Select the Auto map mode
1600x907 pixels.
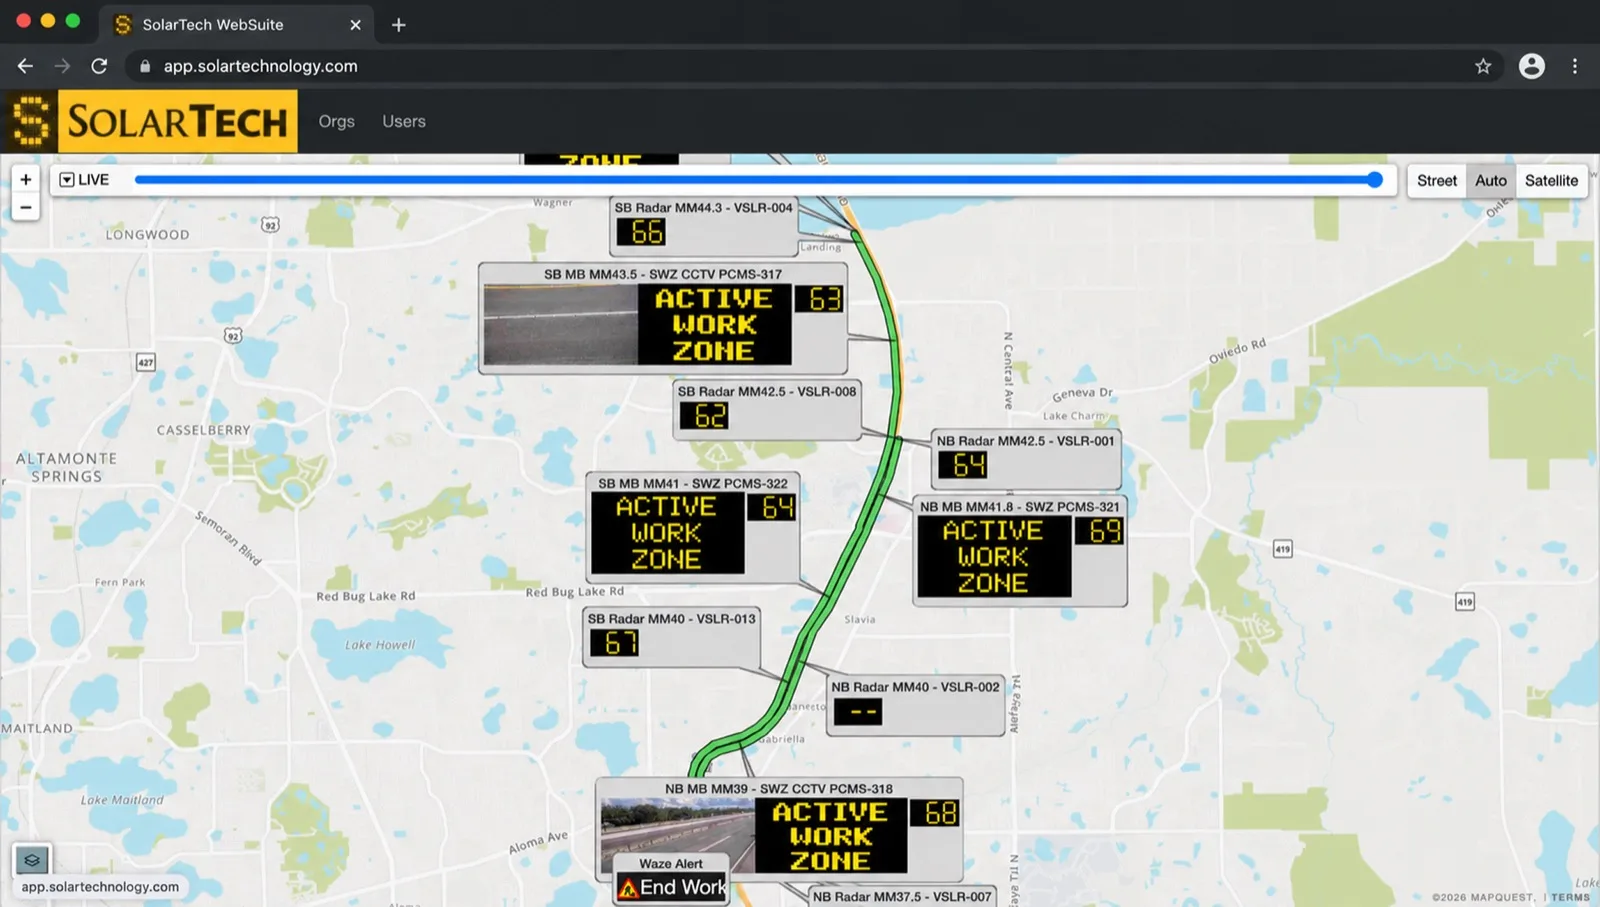(1490, 181)
